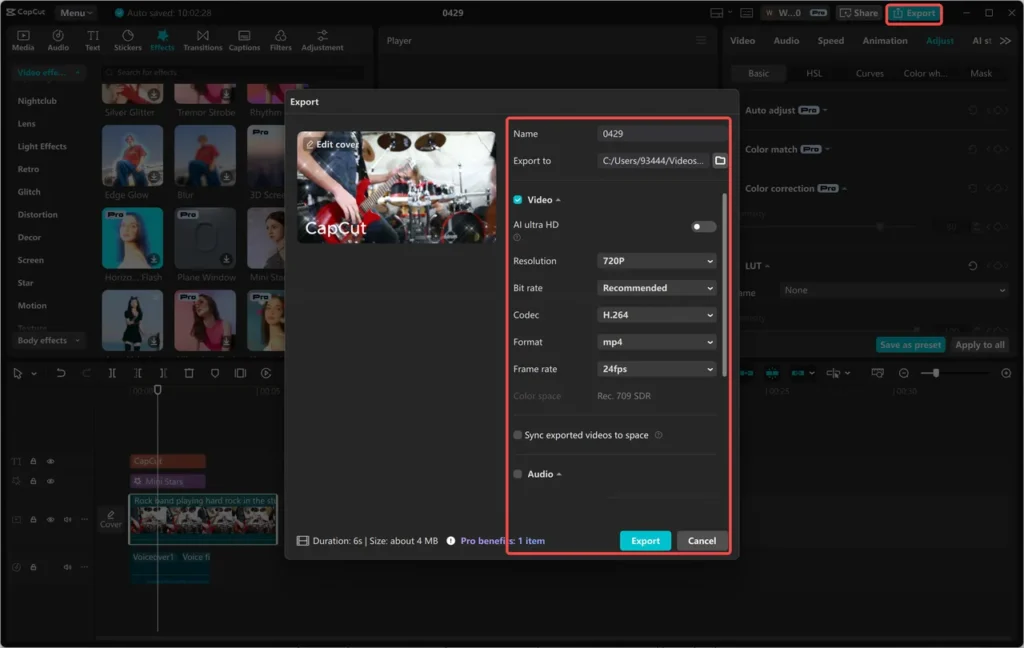Open the Text tool panel

coord(93,40)
